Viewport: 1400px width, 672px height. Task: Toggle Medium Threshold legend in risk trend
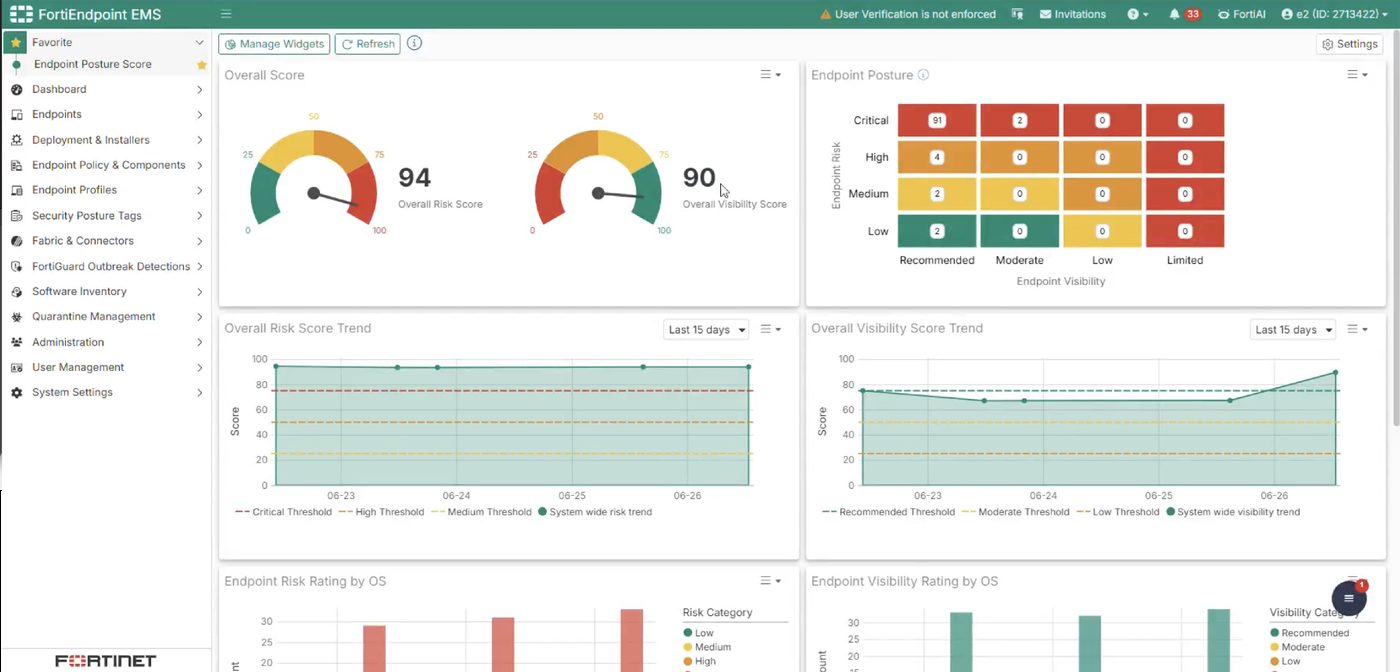pyautogui.click(x=482, y=512)
